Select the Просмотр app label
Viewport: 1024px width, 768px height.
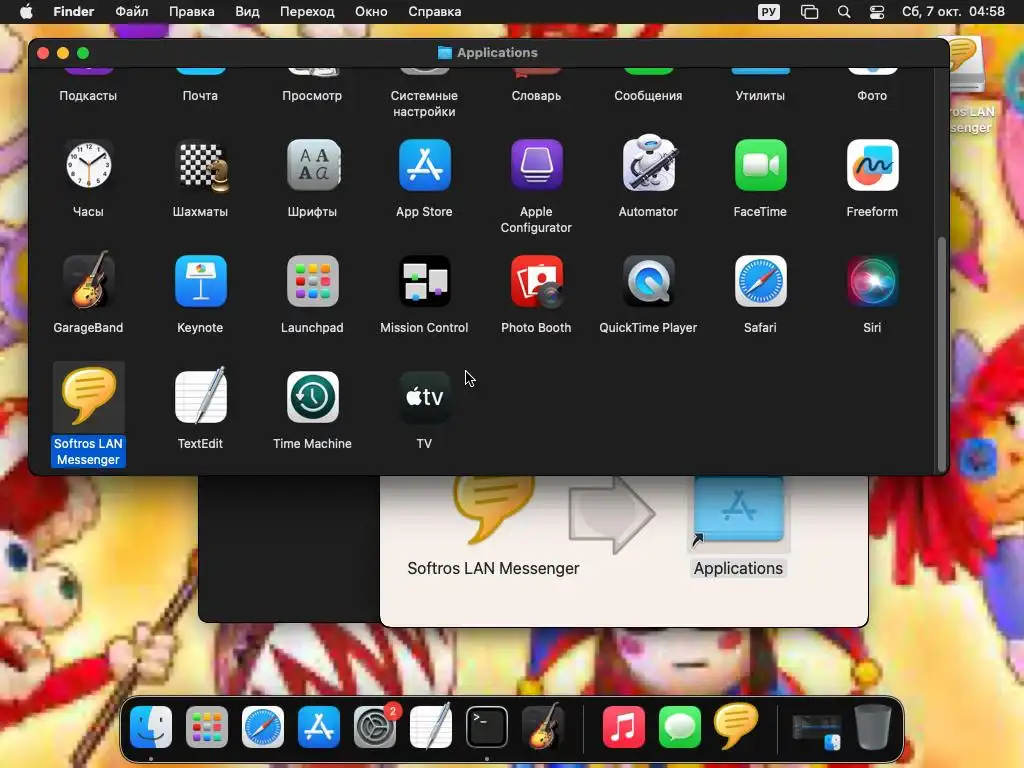[x=312, y=95]
